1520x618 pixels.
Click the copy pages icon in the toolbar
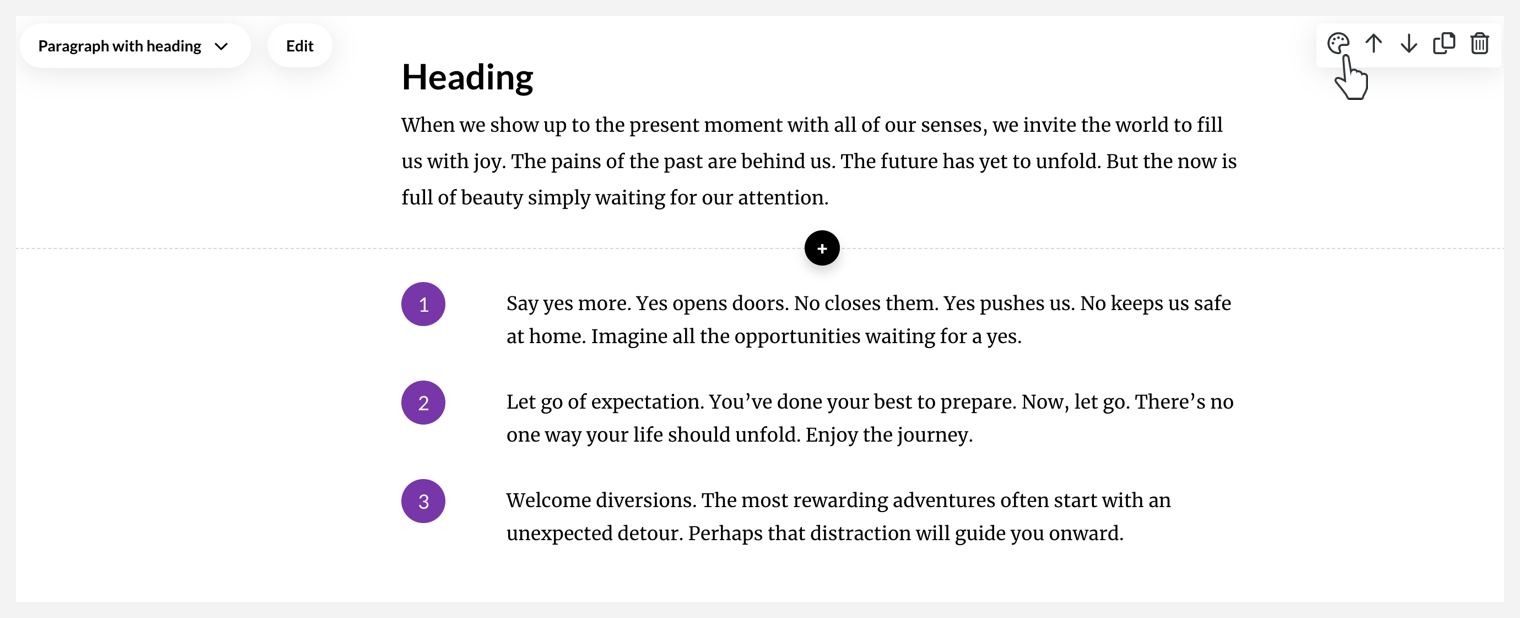click(1444, 43)
